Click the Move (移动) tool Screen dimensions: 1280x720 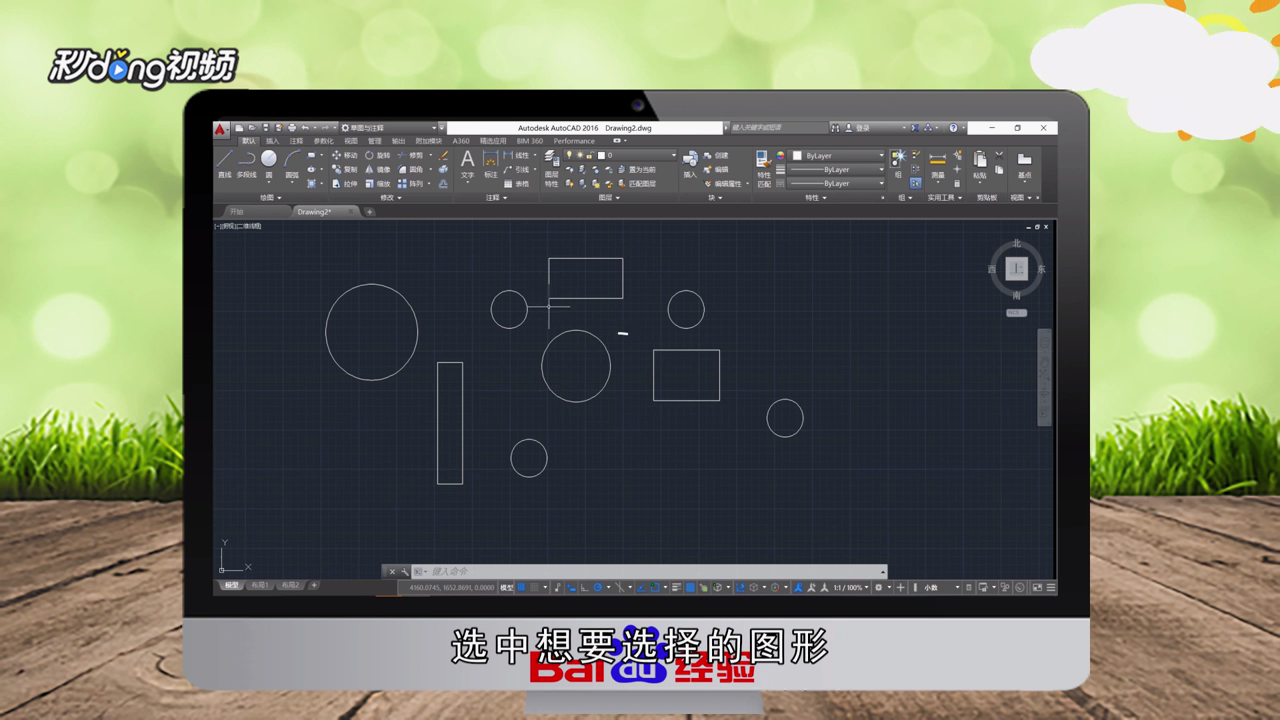pos(345,155)
